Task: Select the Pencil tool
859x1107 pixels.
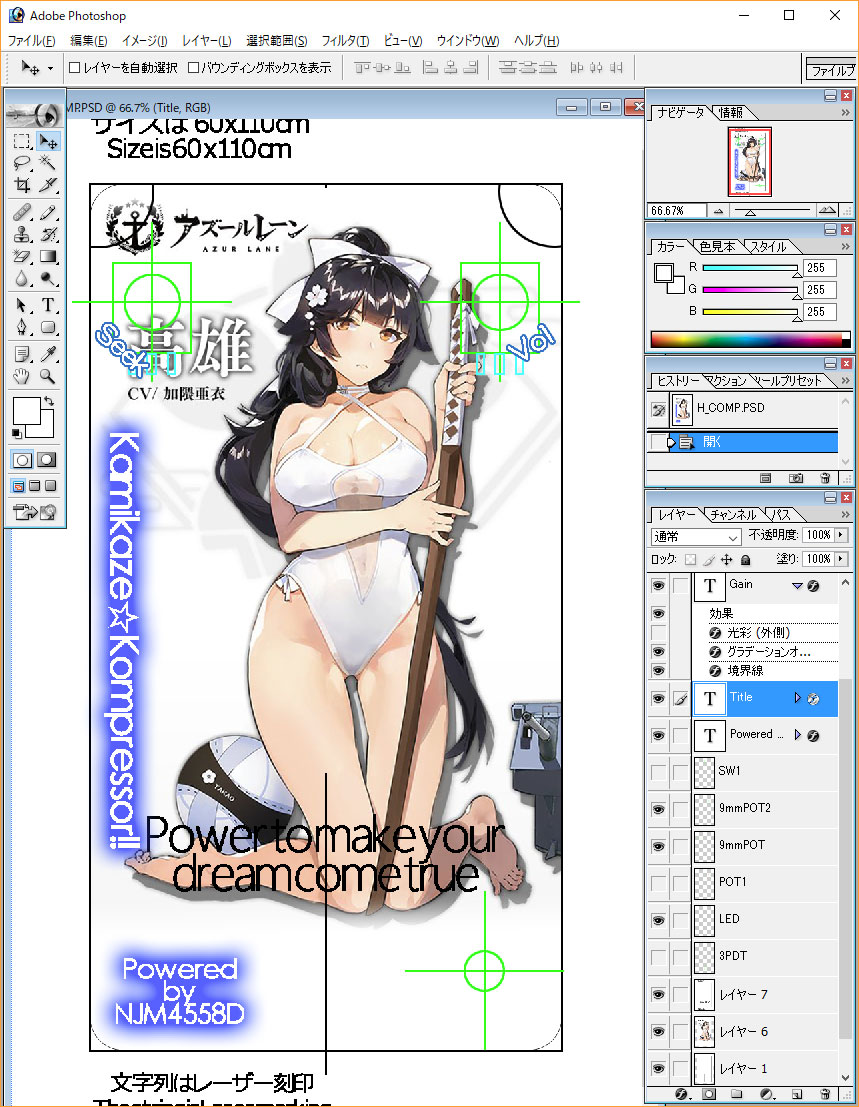Action: [47, 212]
